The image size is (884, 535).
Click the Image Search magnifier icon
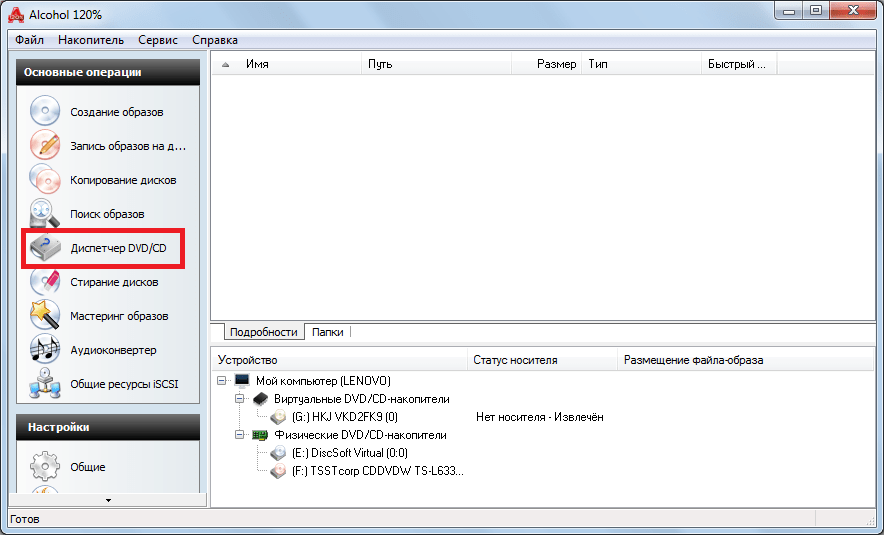[45, 213]
